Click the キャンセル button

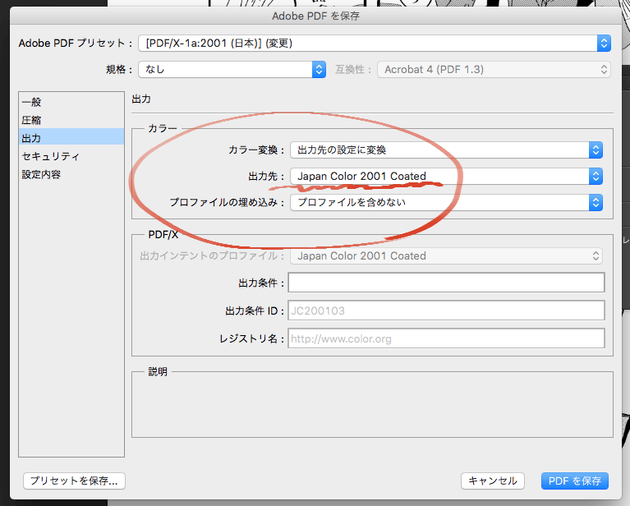pyautogui.click(x=493, y=481)
